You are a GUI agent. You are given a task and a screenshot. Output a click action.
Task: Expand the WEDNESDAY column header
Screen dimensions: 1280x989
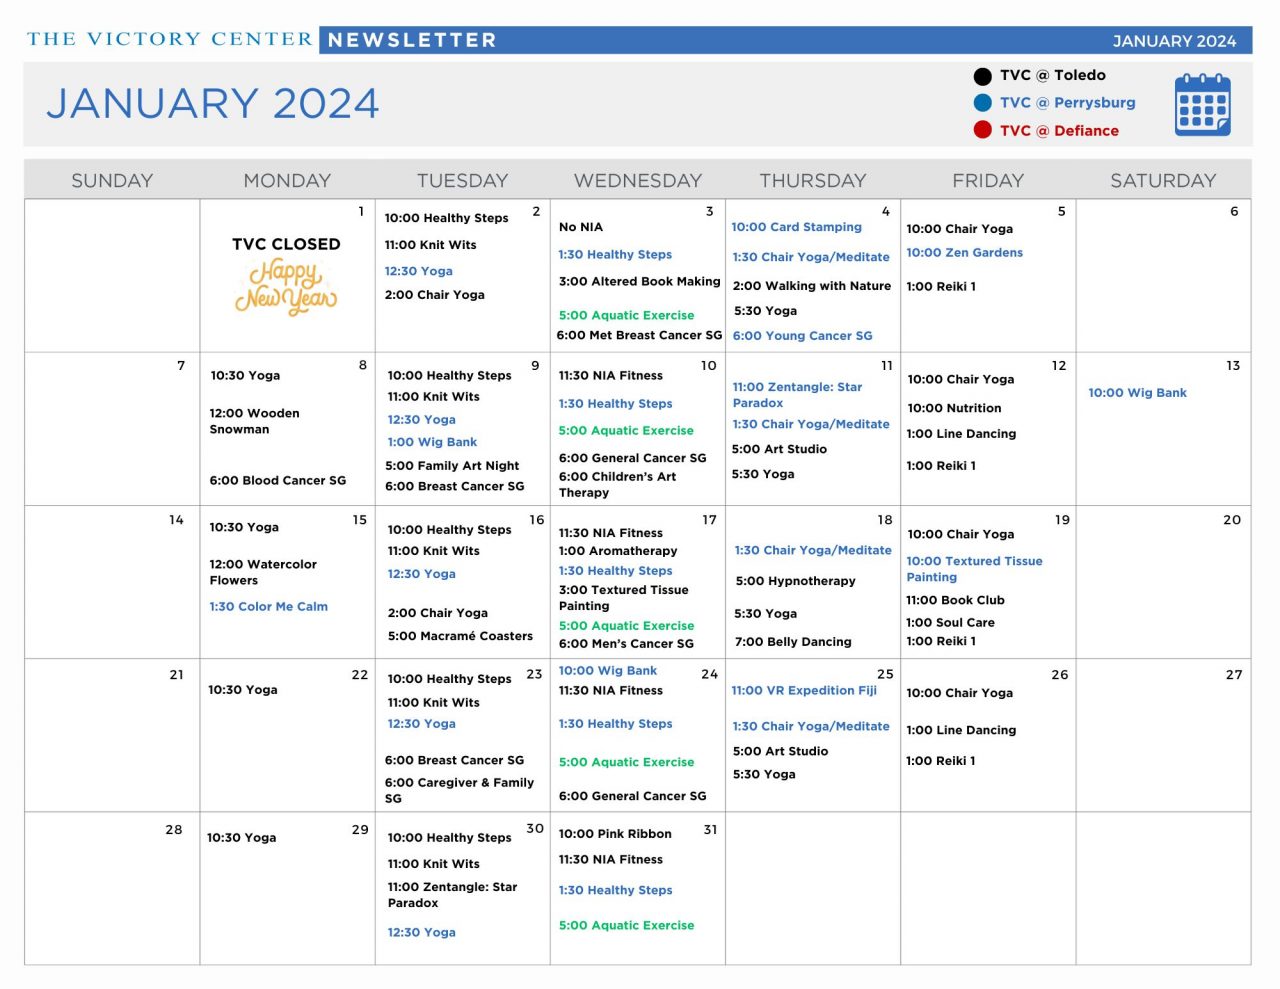637,180
